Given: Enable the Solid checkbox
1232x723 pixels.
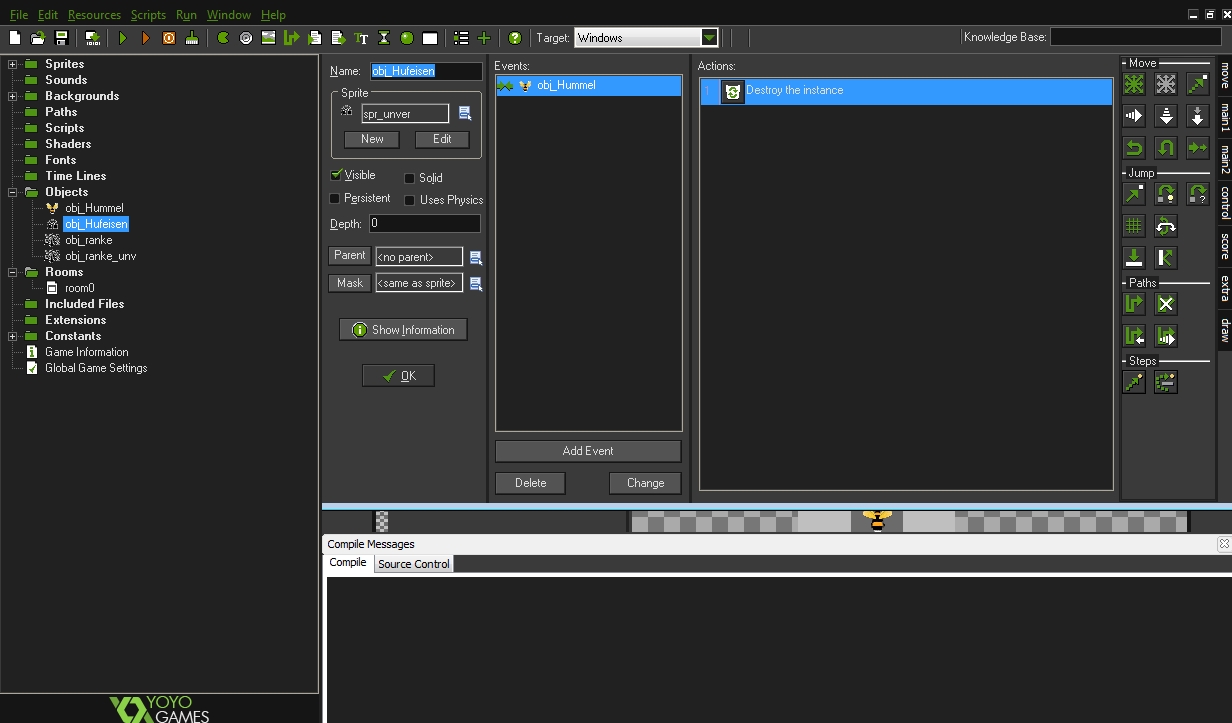Looking at the screenshot, I should [409, 178].
